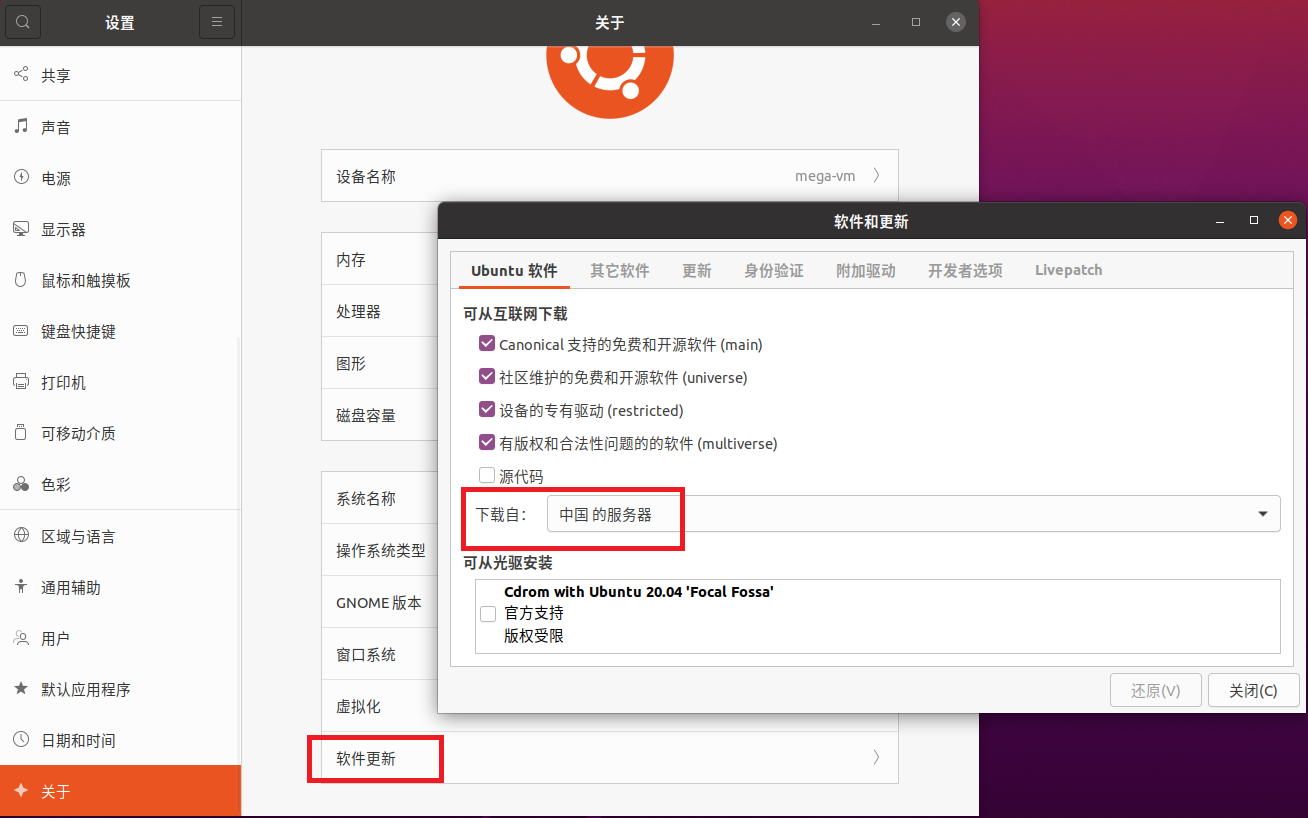Uncheck the multiverse software checkbox
Screen dimensions: 1308x818
click(487, 443)
